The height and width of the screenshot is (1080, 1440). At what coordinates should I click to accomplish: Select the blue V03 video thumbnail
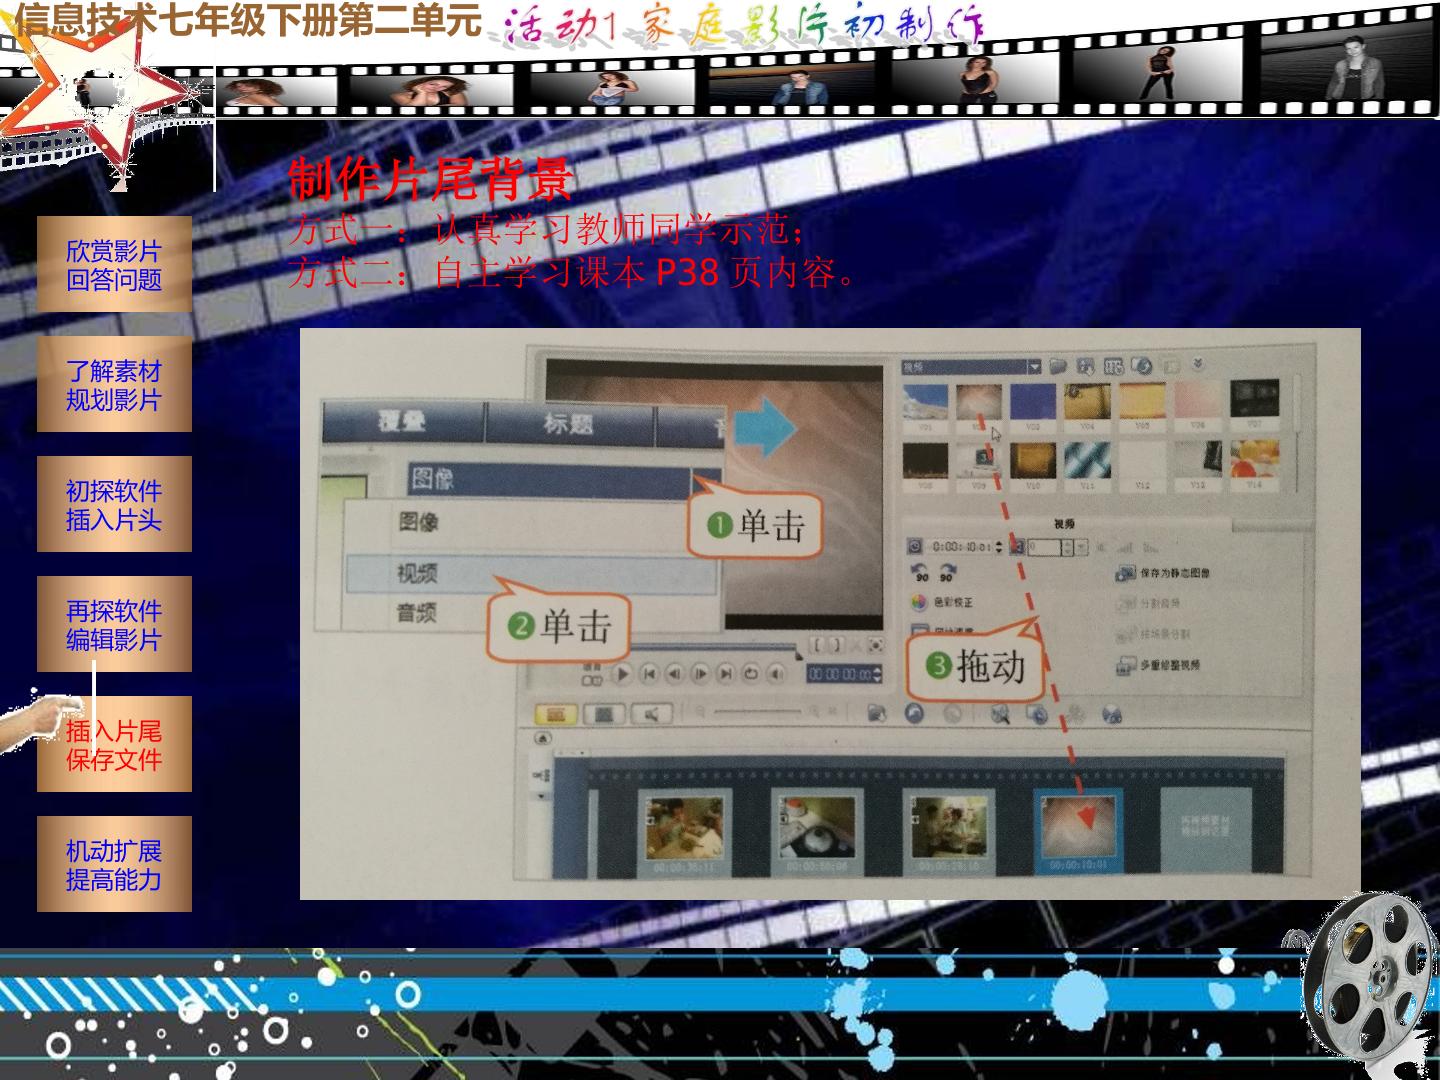point(1033,402)
